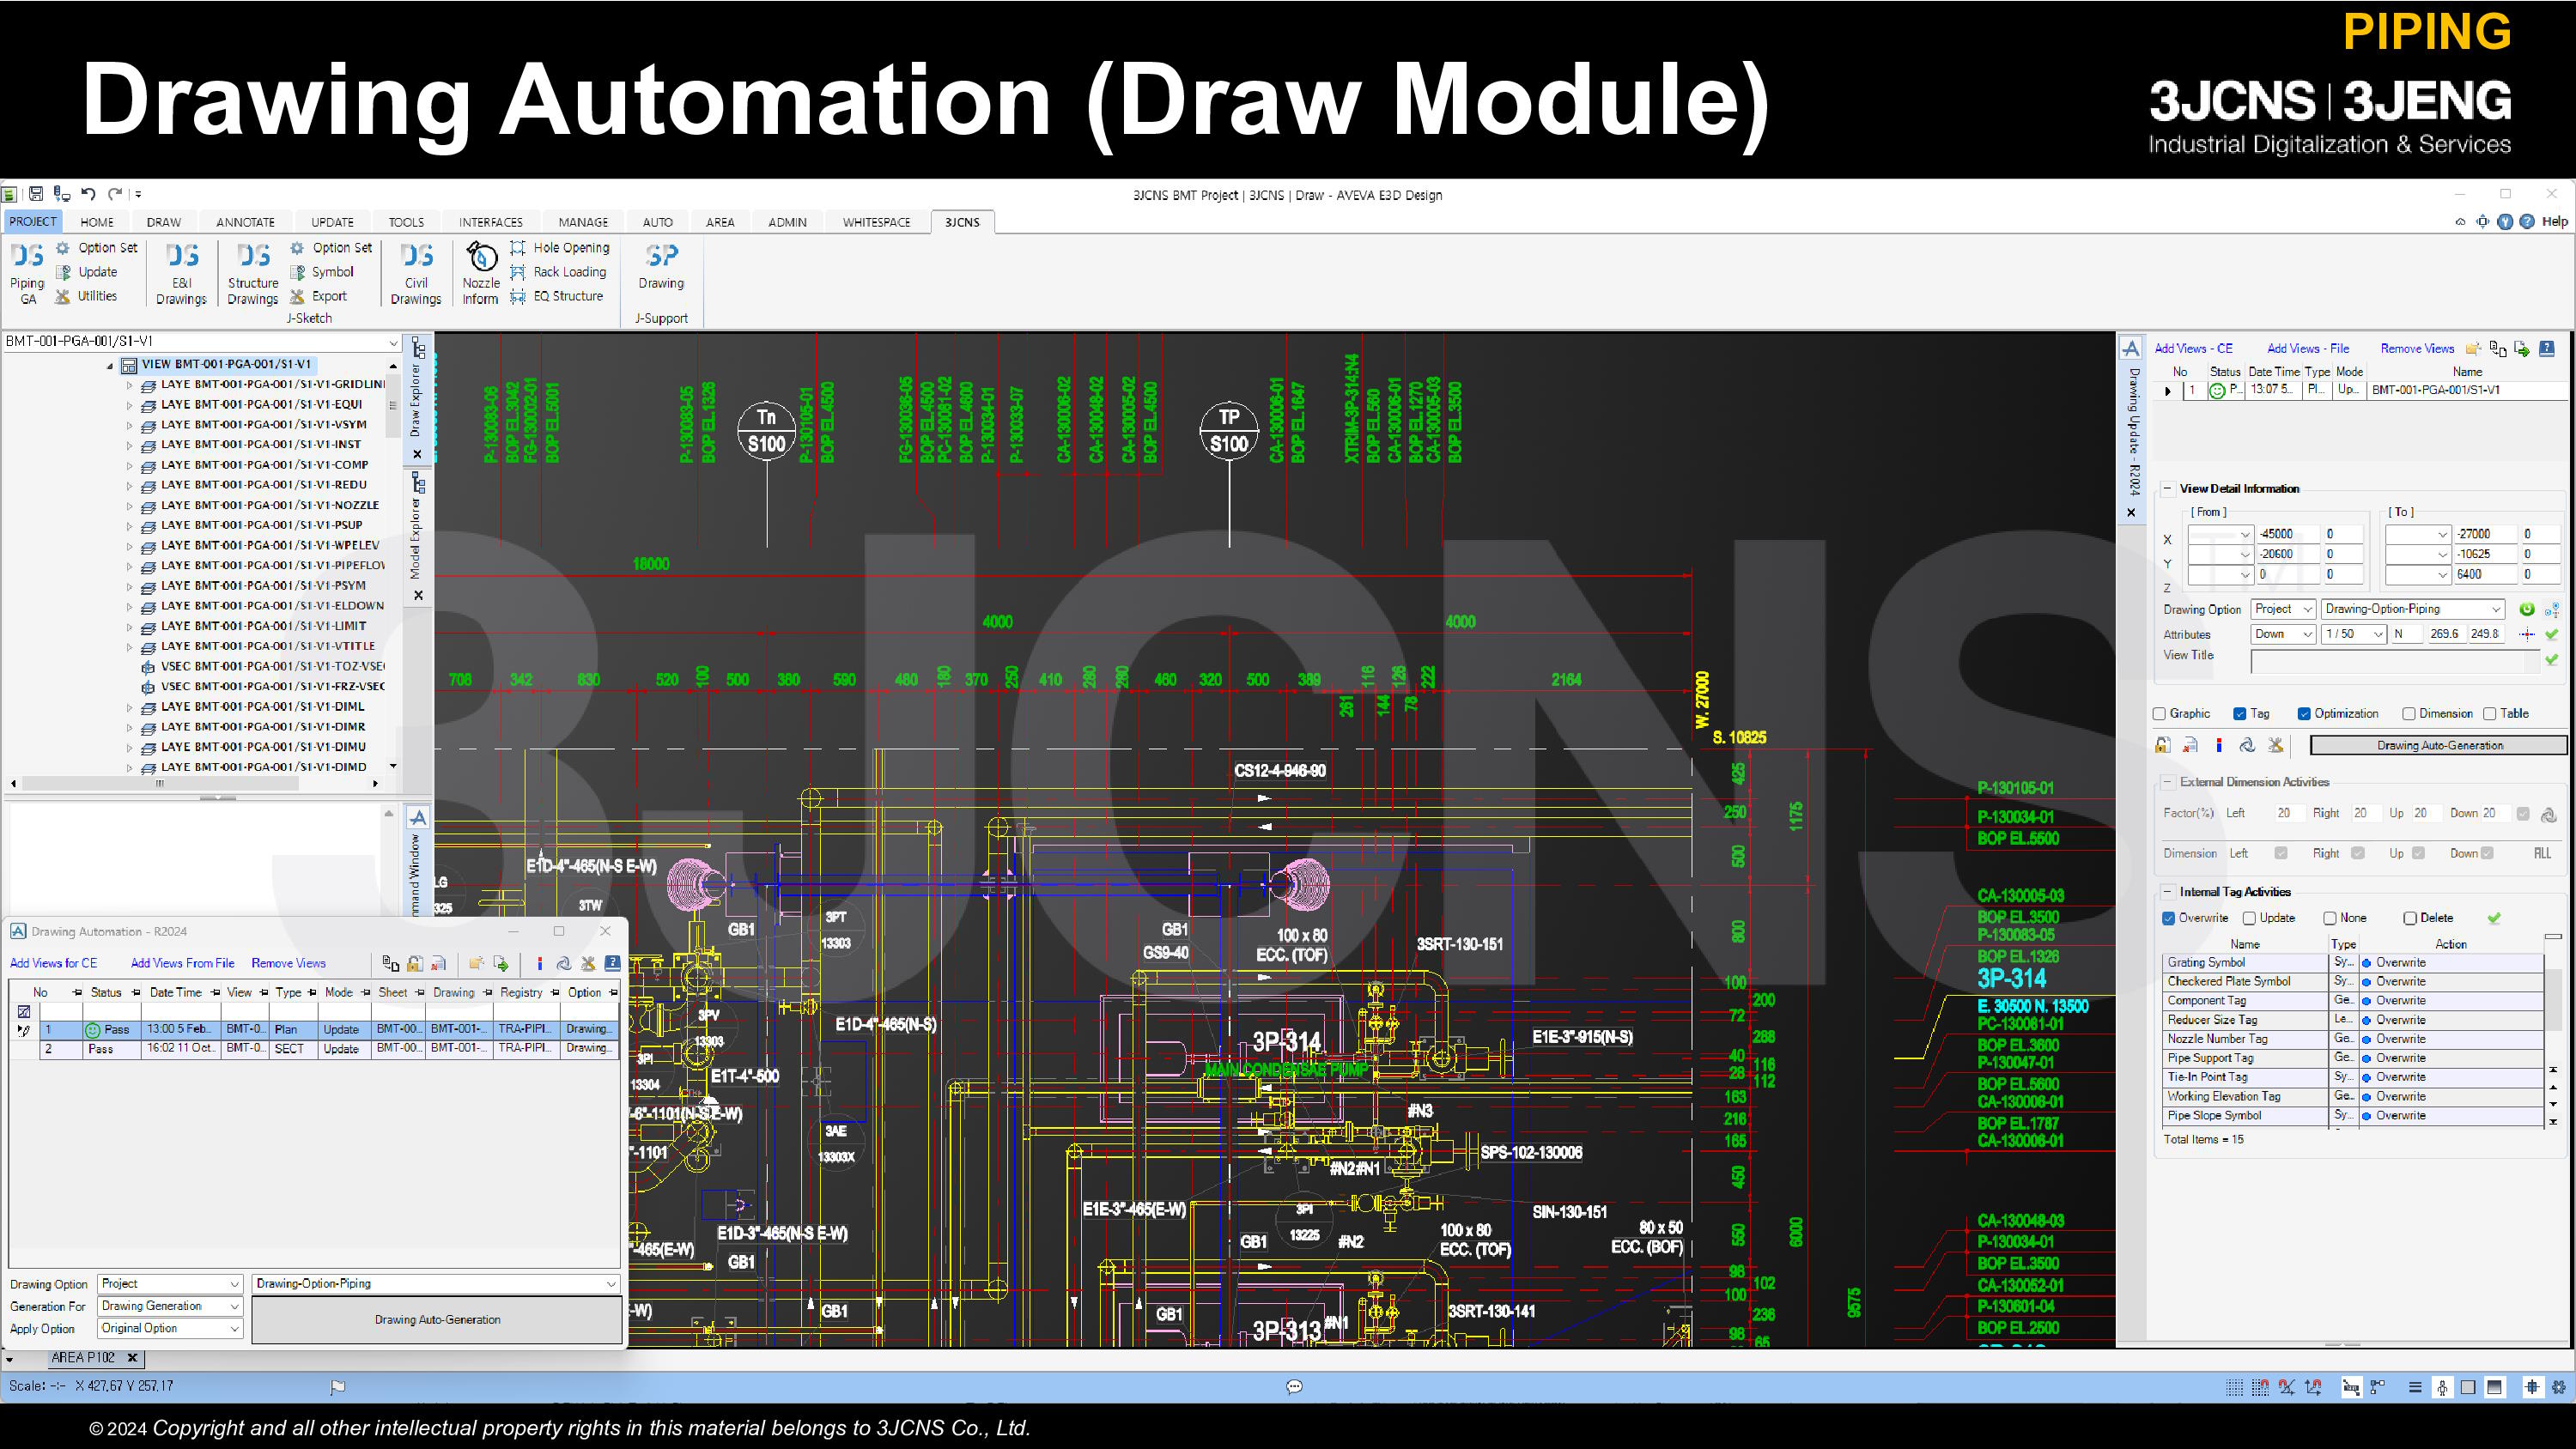This screenshot has width=2576, height=1449.
Task: Check Delete in Internal Tag Activities
Action: (2410, 918)
